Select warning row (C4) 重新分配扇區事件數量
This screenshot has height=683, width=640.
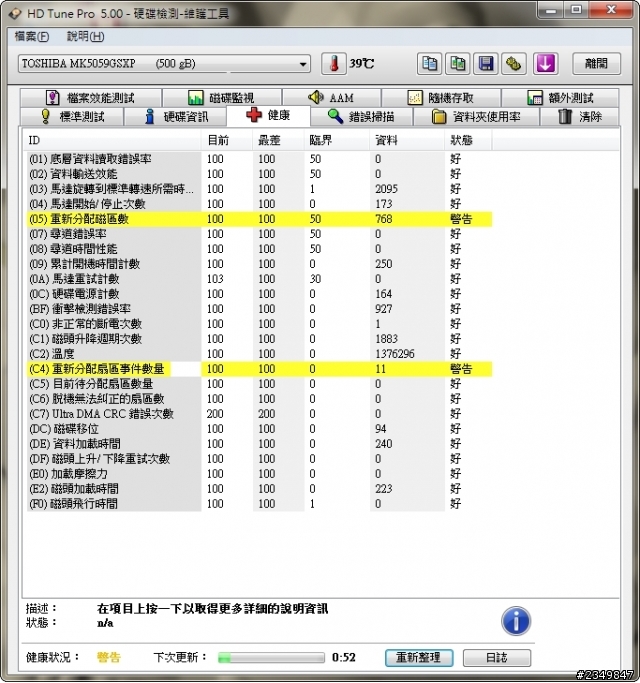click(x=260, y=369)
